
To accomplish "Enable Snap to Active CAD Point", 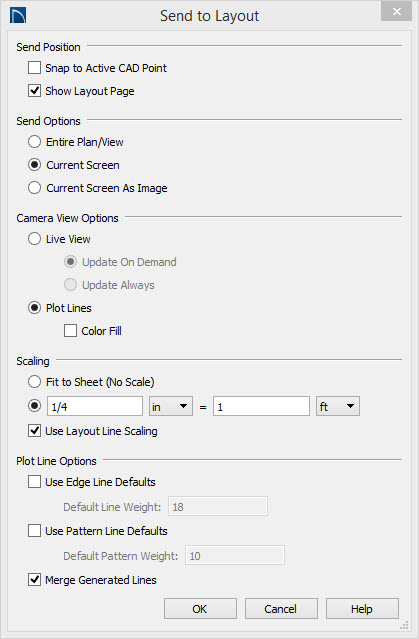I will click(35, 68).
